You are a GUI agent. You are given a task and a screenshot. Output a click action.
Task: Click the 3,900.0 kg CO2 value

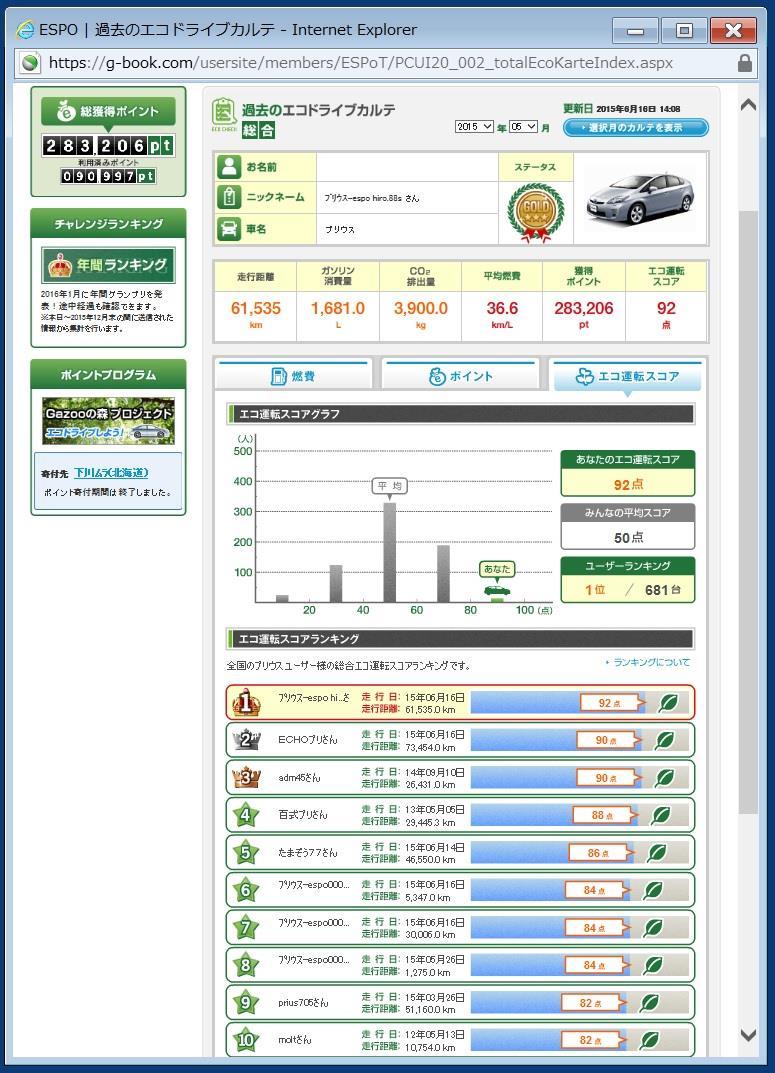(x=421, y=309)
